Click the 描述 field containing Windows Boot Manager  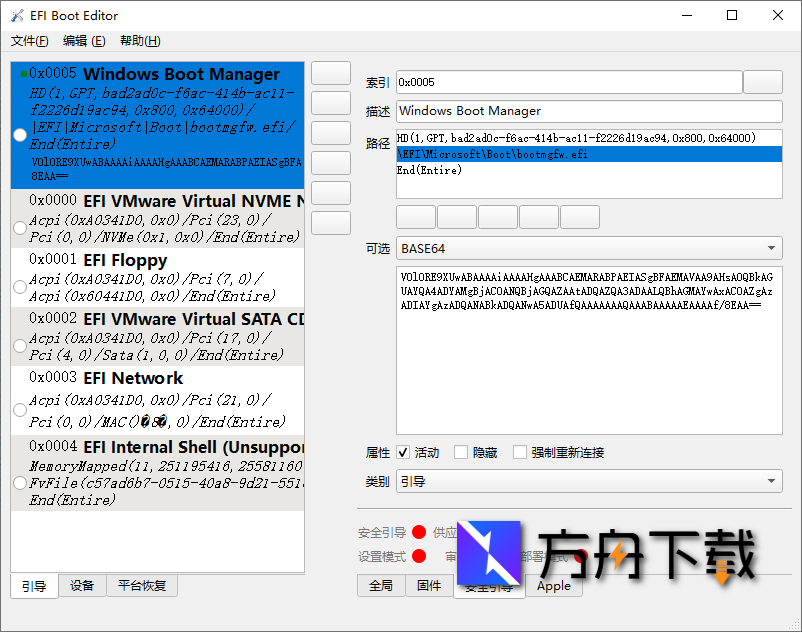[589, 111]
